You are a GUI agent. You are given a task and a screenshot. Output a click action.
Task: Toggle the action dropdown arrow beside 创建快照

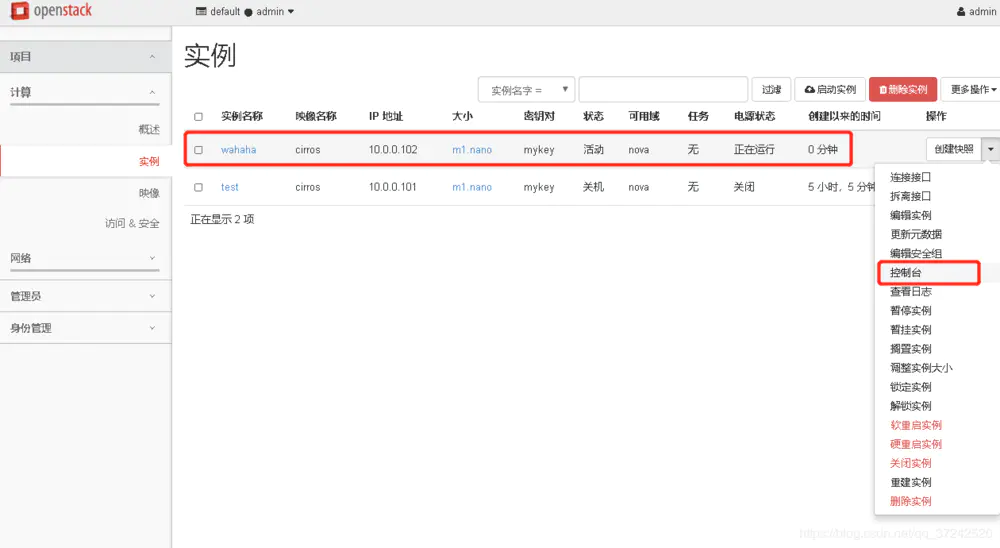pyautogui.click(x=990, y=149)
